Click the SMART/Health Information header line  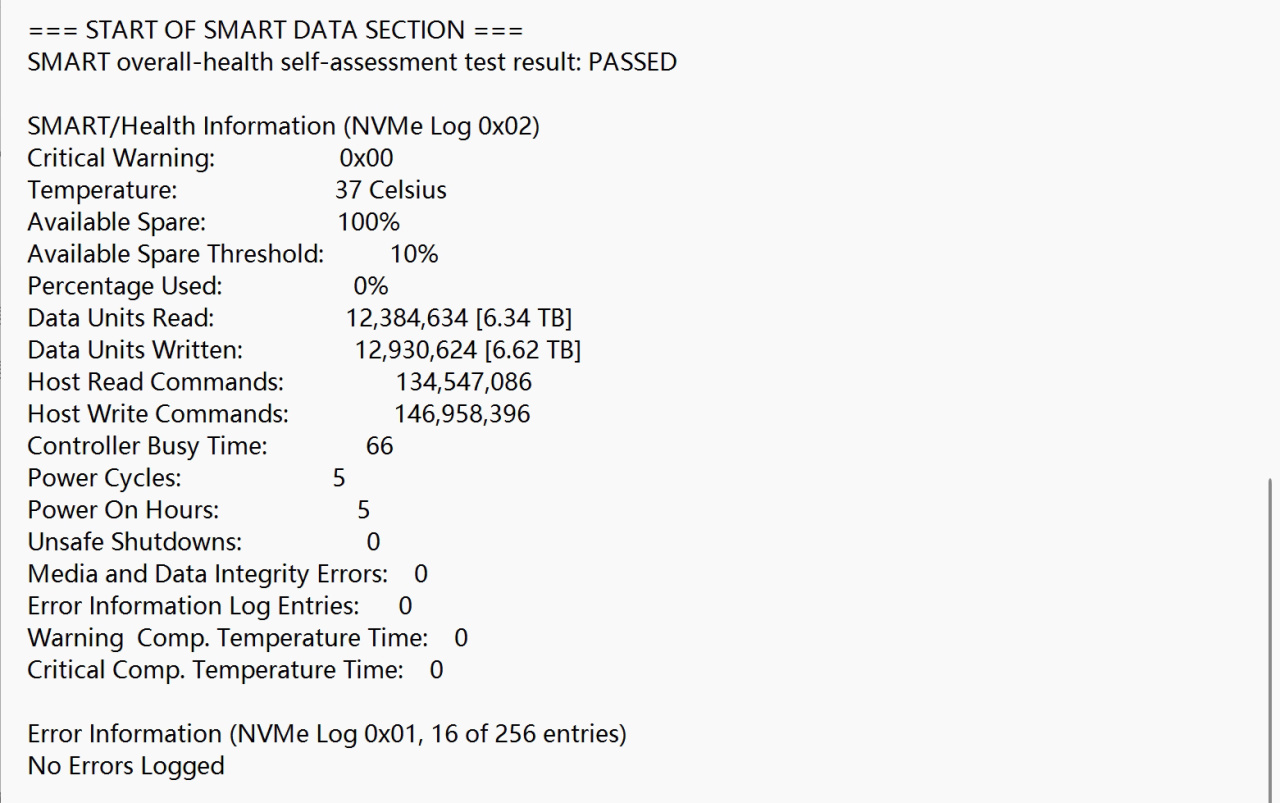pyautogui.click(x=283, y=126)
